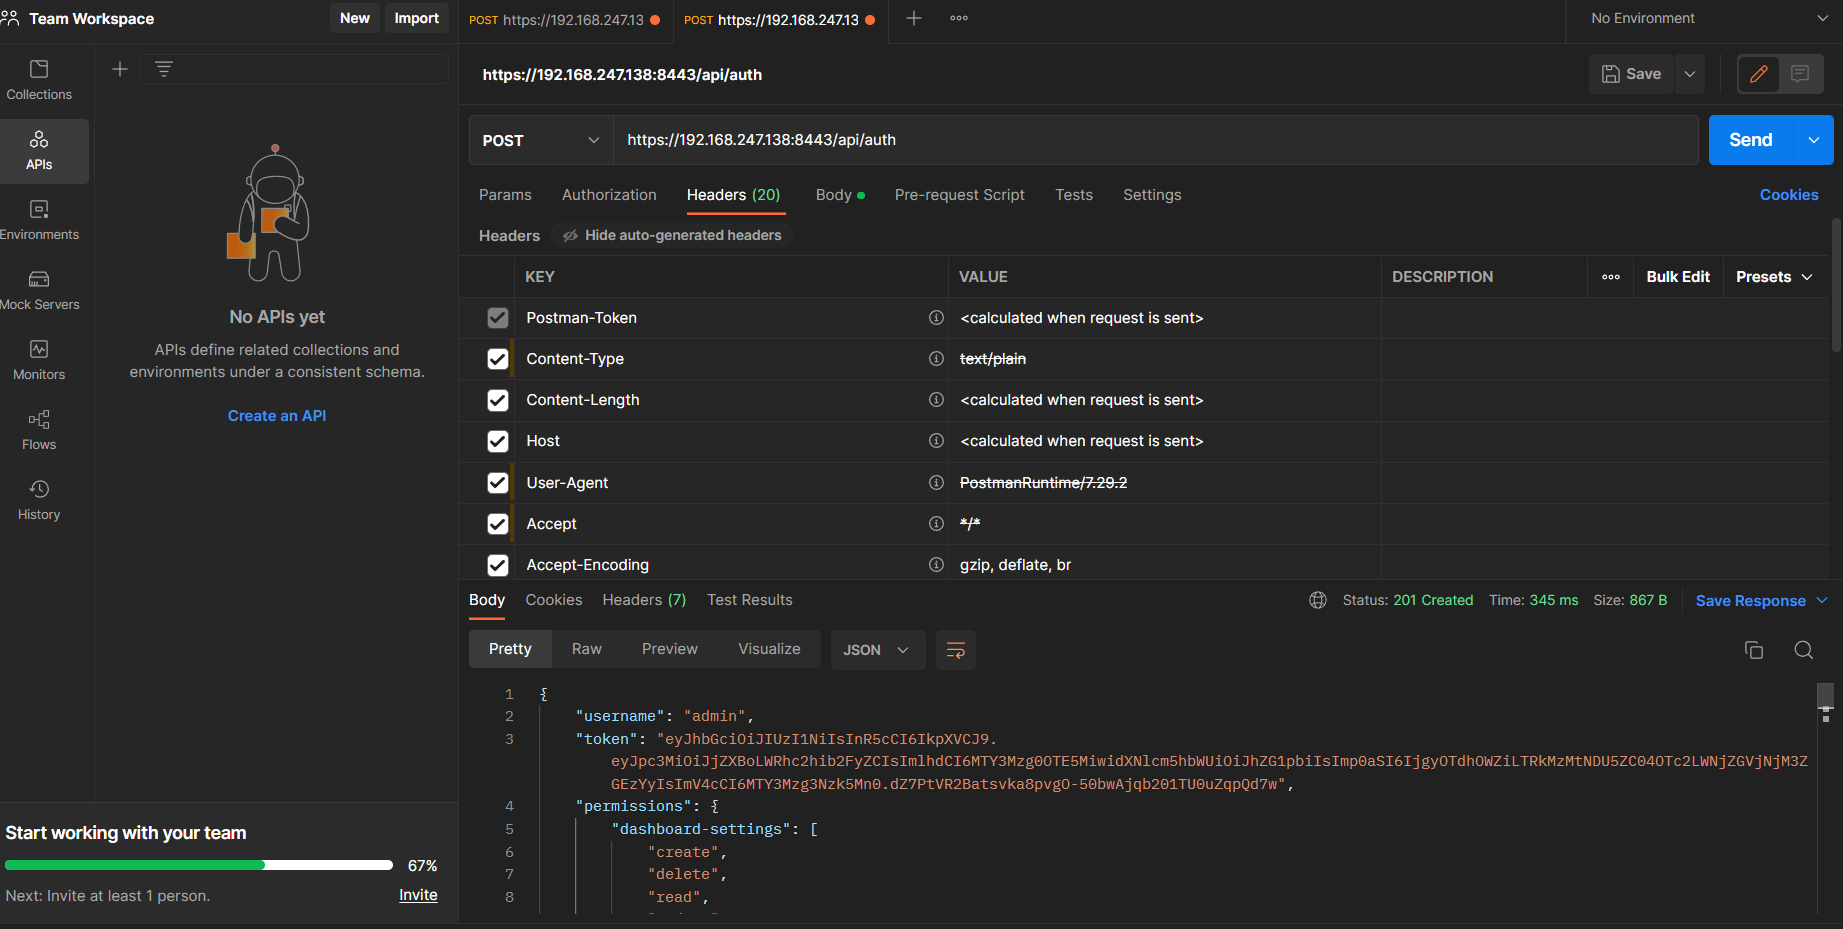
Task: Open Mock Servers in the sidebar
Action: (39, 290)
